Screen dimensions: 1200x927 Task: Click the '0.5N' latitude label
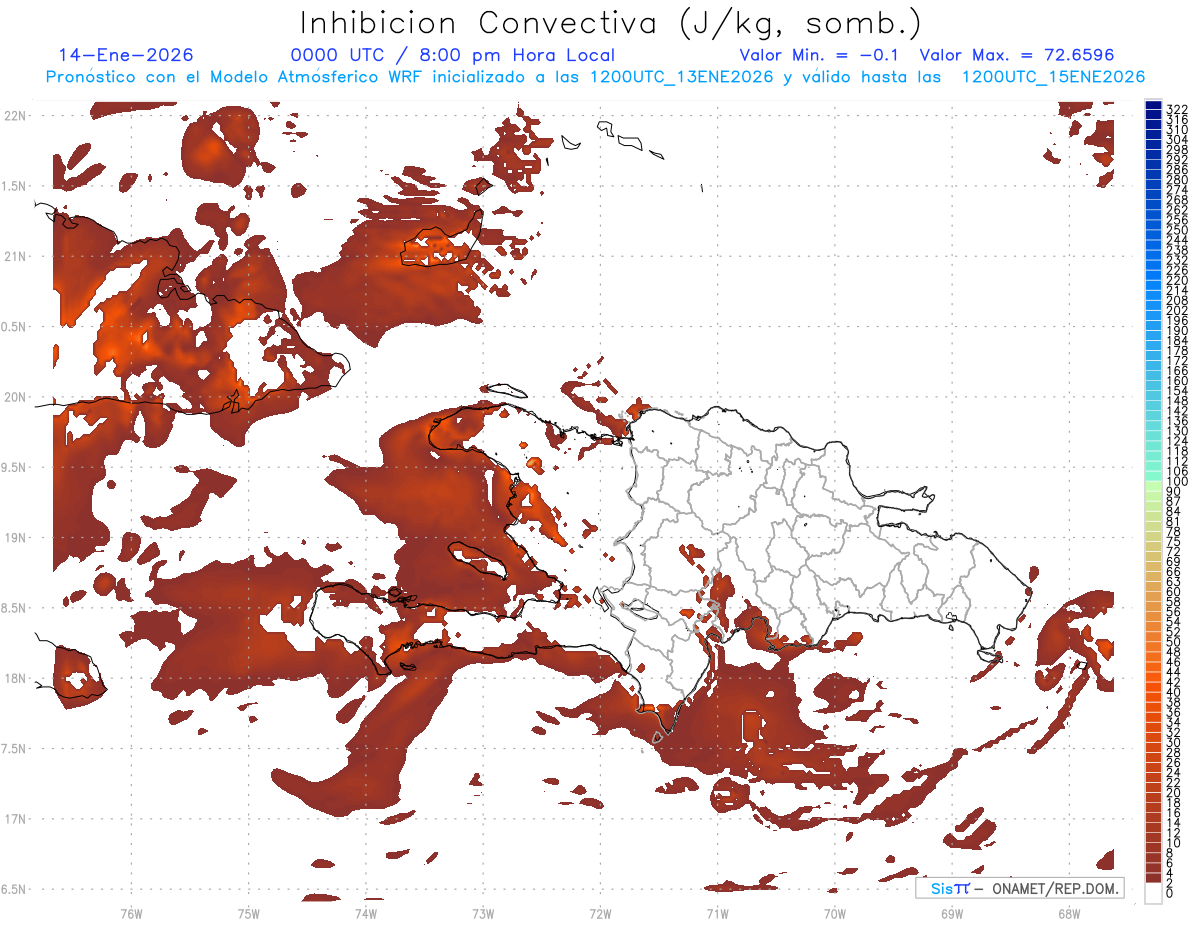click(15, 327)
